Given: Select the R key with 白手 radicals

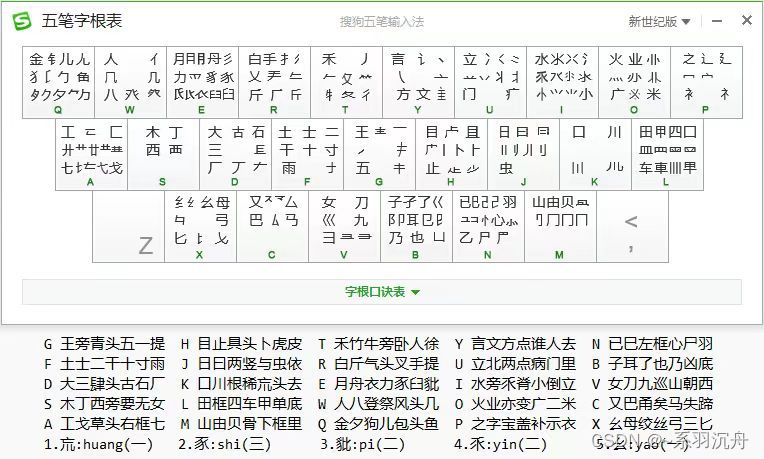Looking at the screenshot, I should [274, 82].
